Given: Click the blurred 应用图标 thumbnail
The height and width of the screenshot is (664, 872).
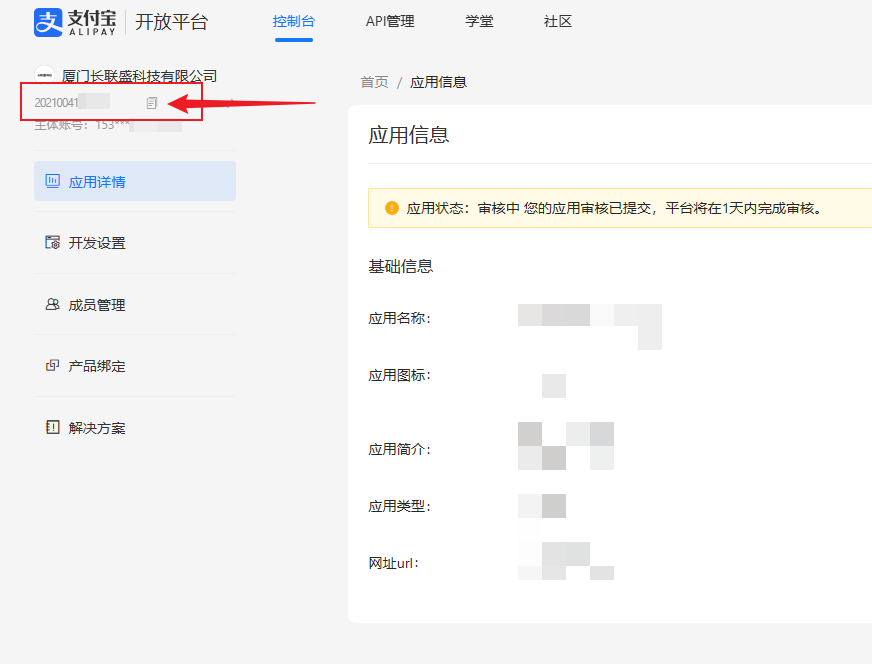Looking at the screenshot, I should [553, 385].
